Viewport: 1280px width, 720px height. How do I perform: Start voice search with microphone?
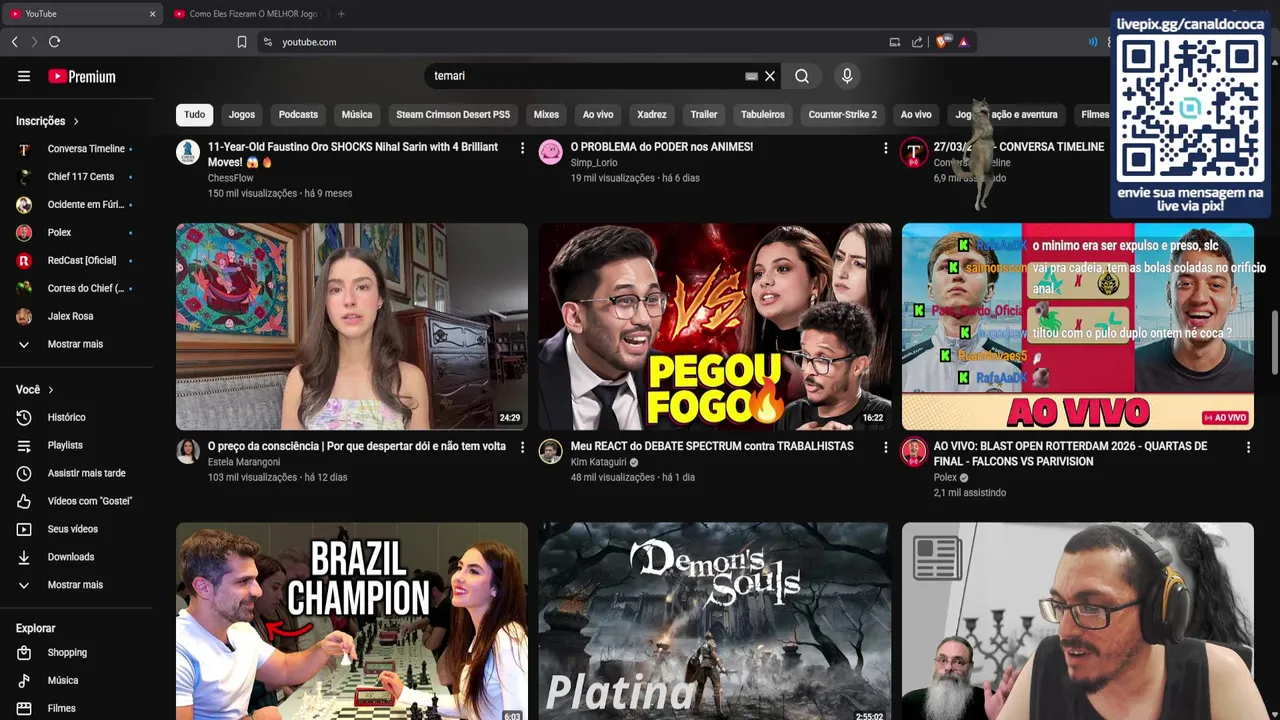click(x=847, y=76)
